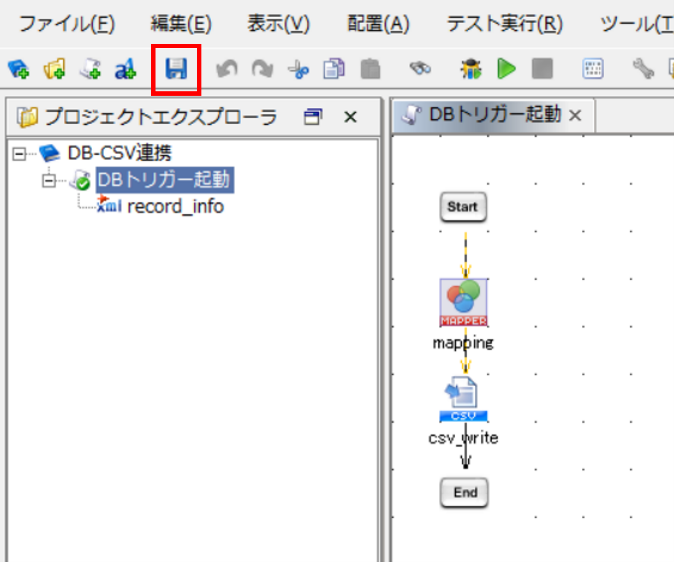This screenshot has height=562, width=674.
Task: Select DBトリガー起動 script in tree
Action: click(x=164, y=180)
